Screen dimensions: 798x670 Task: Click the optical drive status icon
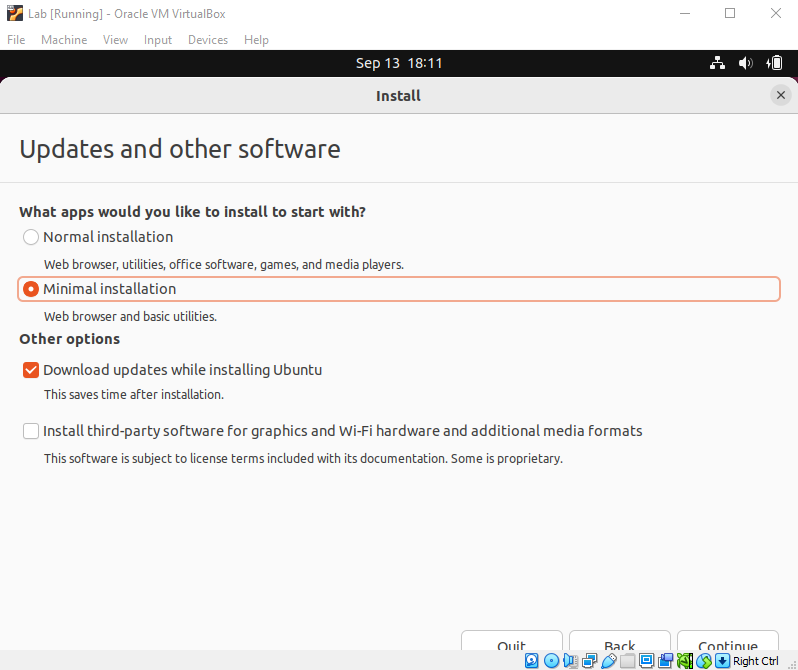551,661
